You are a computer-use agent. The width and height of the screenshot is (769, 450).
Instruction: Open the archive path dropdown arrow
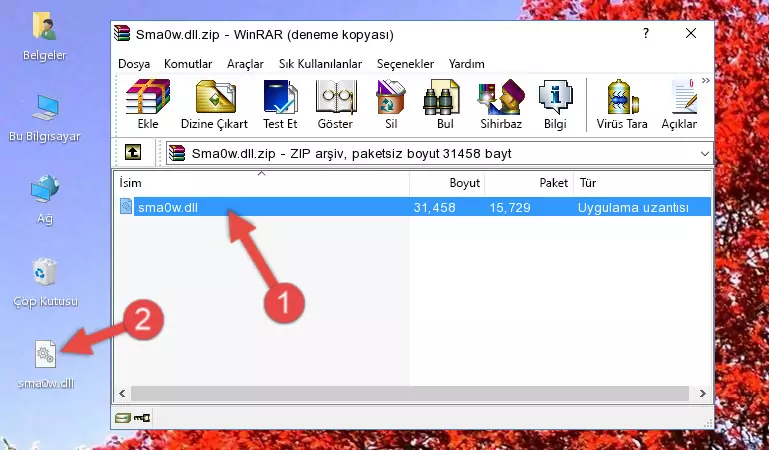(705, 153)
